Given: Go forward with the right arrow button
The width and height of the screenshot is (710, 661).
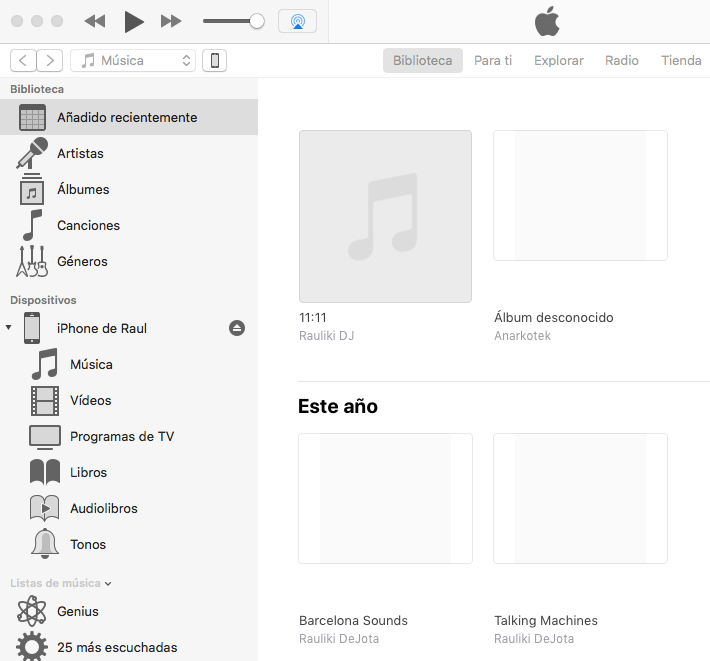Looking at the screenshot, I should click(49, 60).
